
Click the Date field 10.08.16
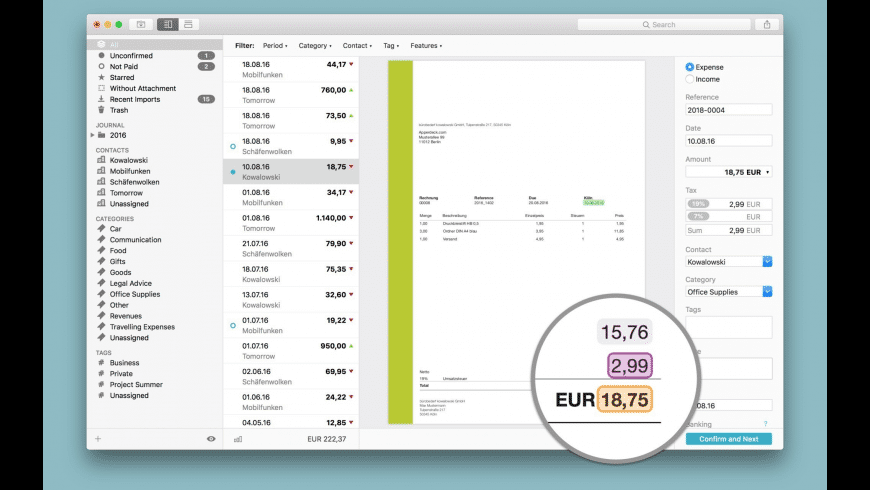729,141
